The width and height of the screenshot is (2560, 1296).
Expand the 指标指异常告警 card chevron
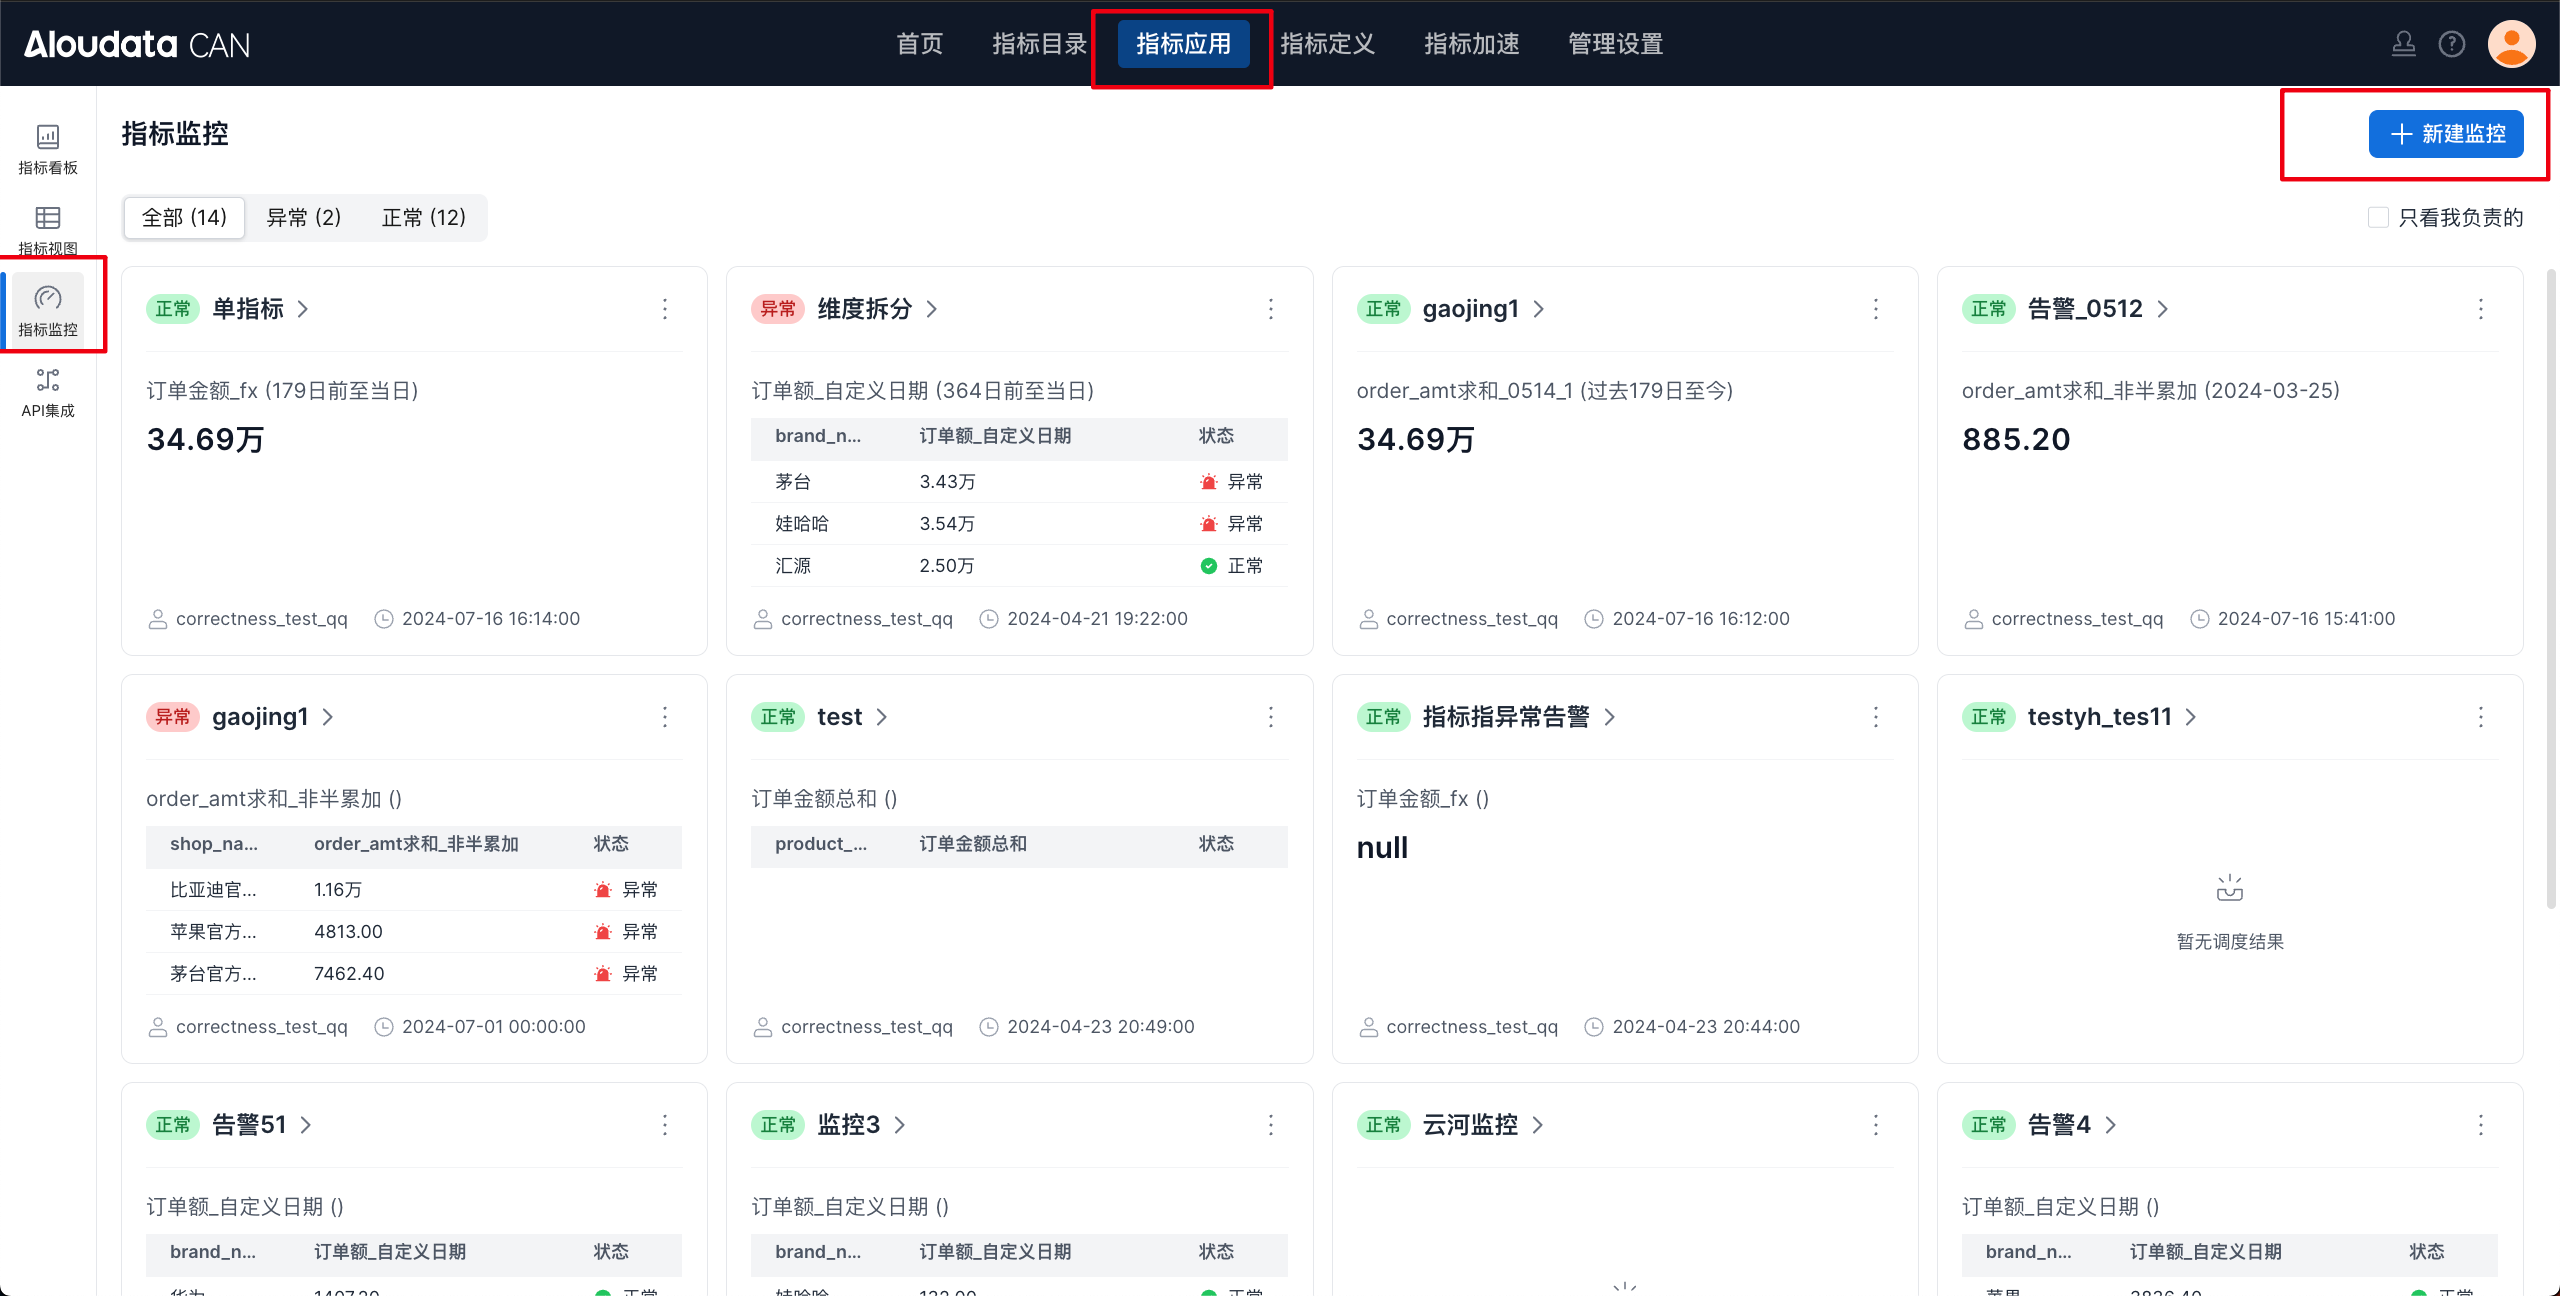[1610, 717]
